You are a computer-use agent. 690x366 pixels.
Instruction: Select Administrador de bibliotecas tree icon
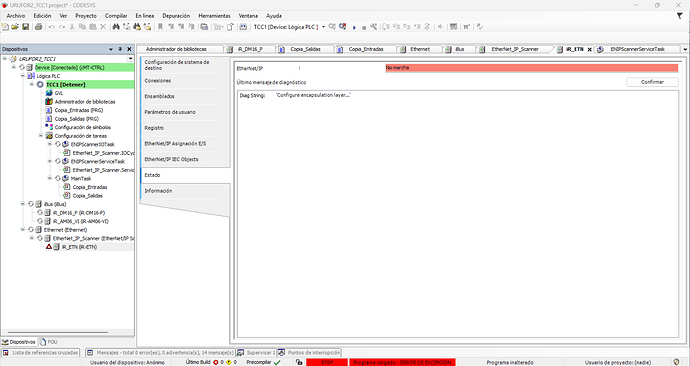tap(49, 102)
